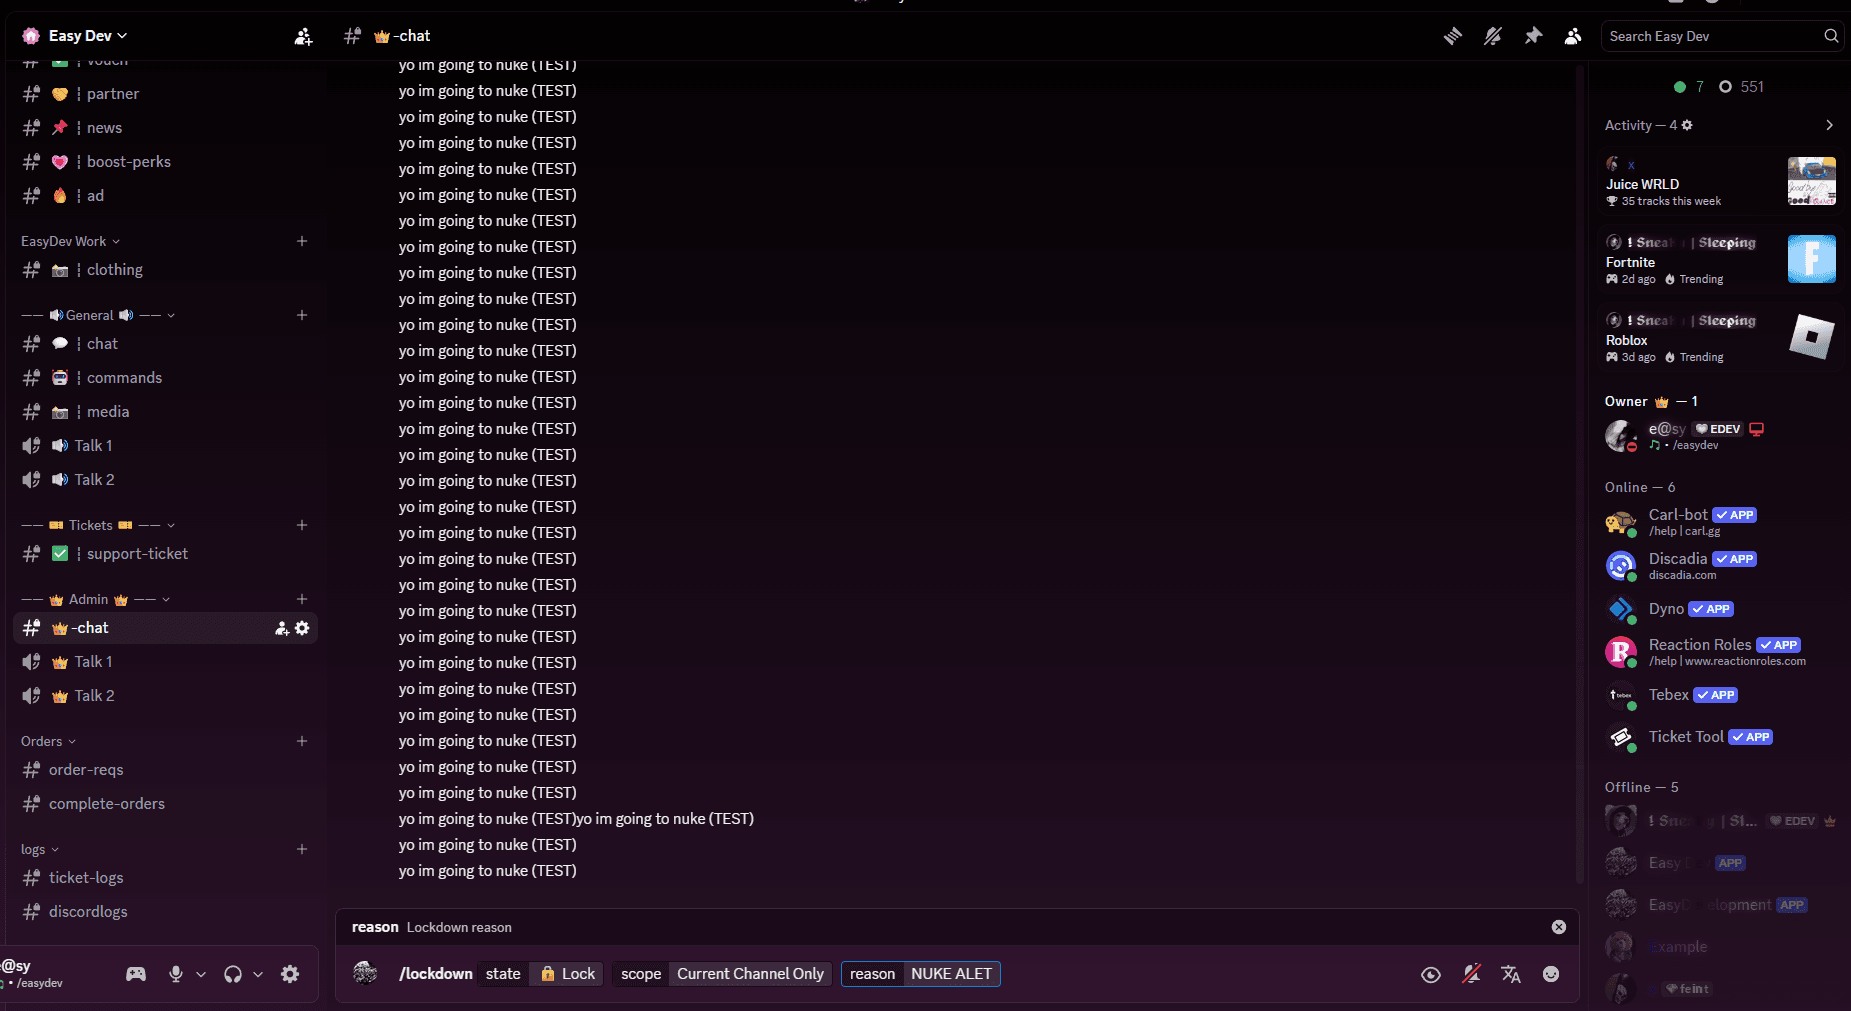Open the Easy Dev server dropdown
This screenshot has width=1851, height=1011.
(x=88, y=36)
